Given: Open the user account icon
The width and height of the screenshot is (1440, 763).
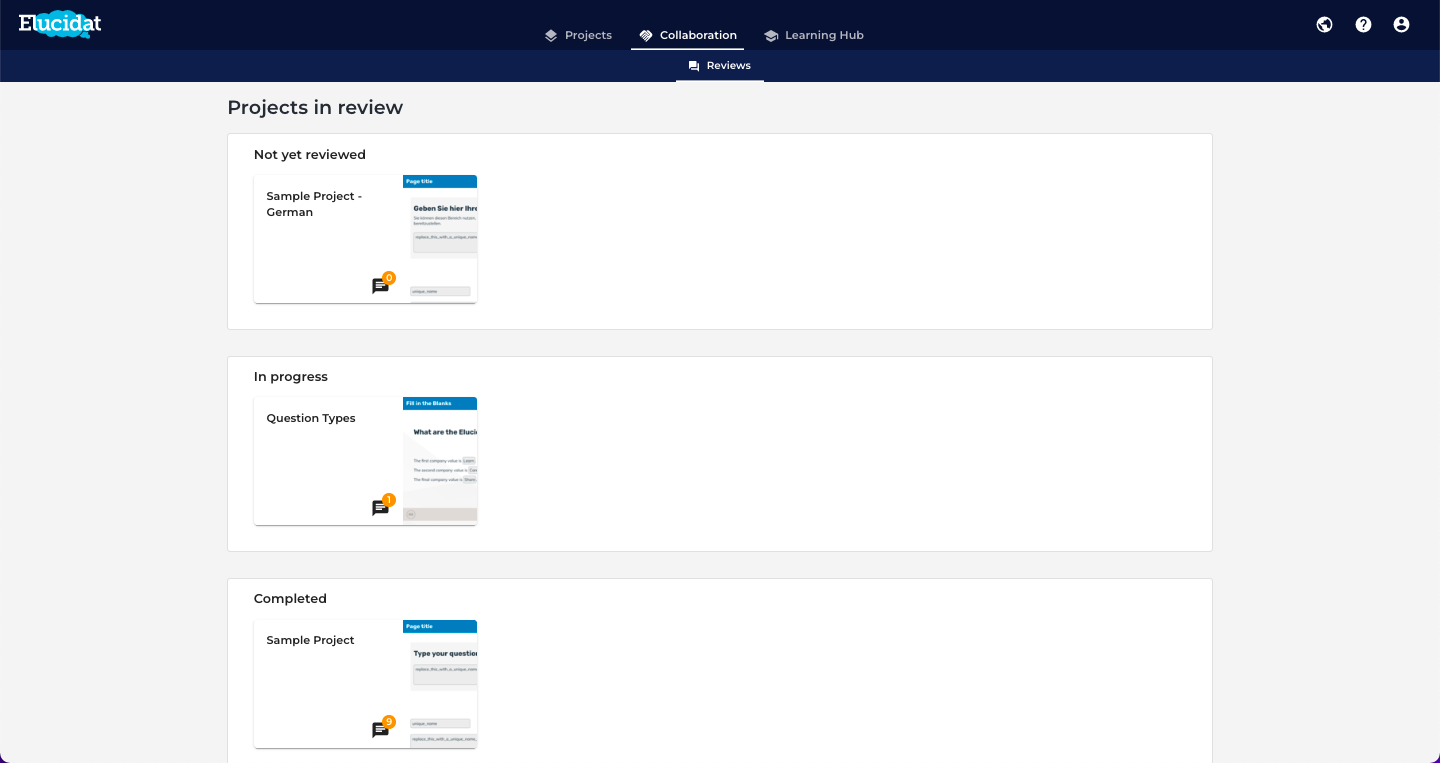Looking at the screenshot, I should click(1401, 25).
